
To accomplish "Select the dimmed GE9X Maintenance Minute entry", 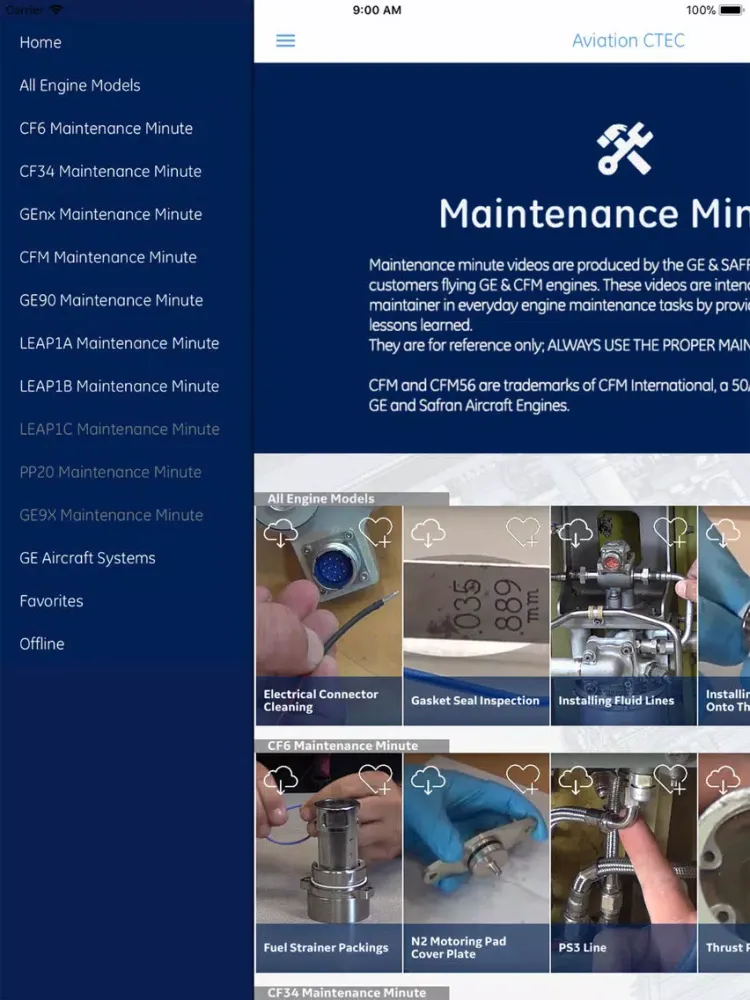I will point(111,515).
